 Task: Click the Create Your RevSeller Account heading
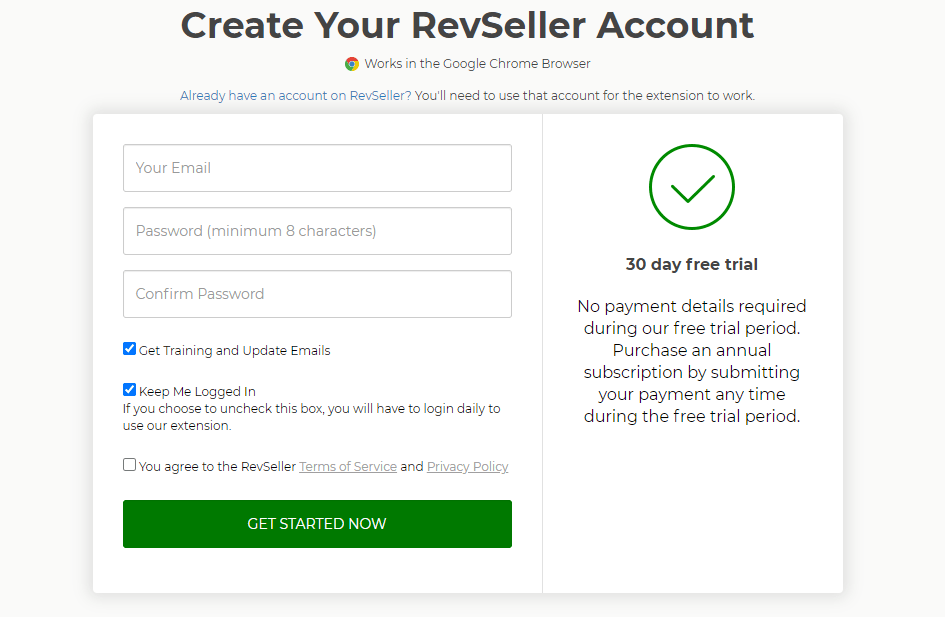click(x=467, y=25)
